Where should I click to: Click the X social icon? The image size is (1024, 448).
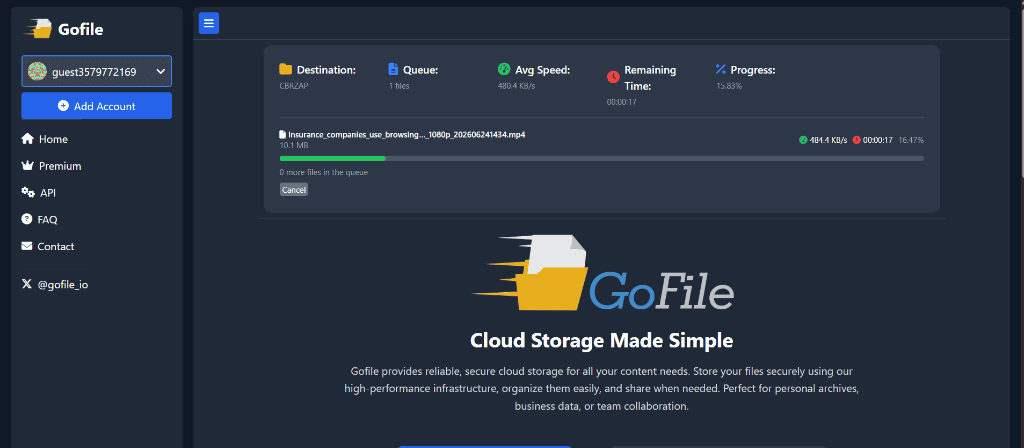(x=27, y=284)
